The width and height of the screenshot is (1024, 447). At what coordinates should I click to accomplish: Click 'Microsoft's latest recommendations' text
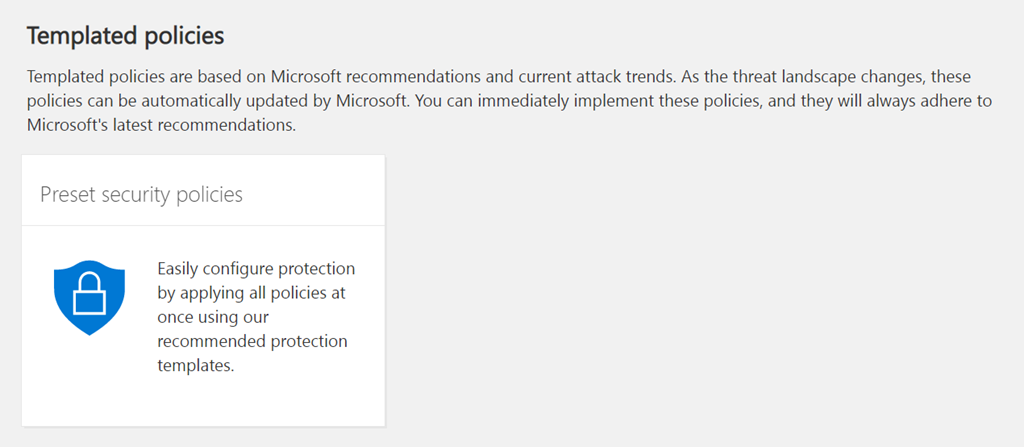coord(162,127)
